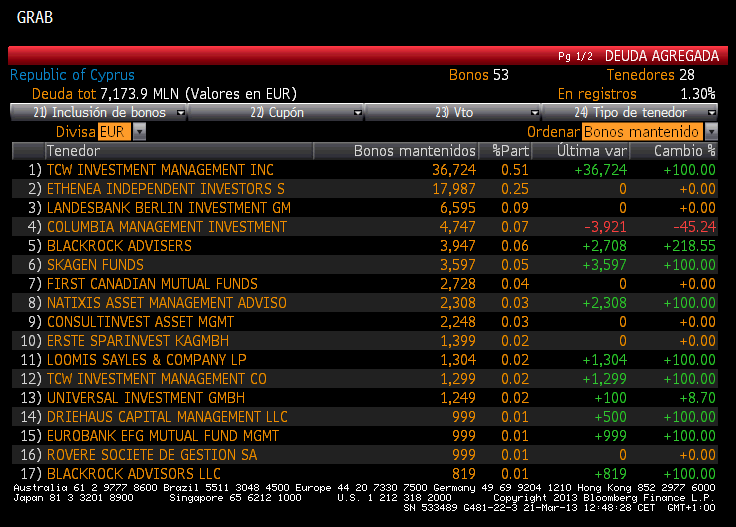This screenshot has width=736, height=527.
Task: Click the GRAB label
Action: 35,17
